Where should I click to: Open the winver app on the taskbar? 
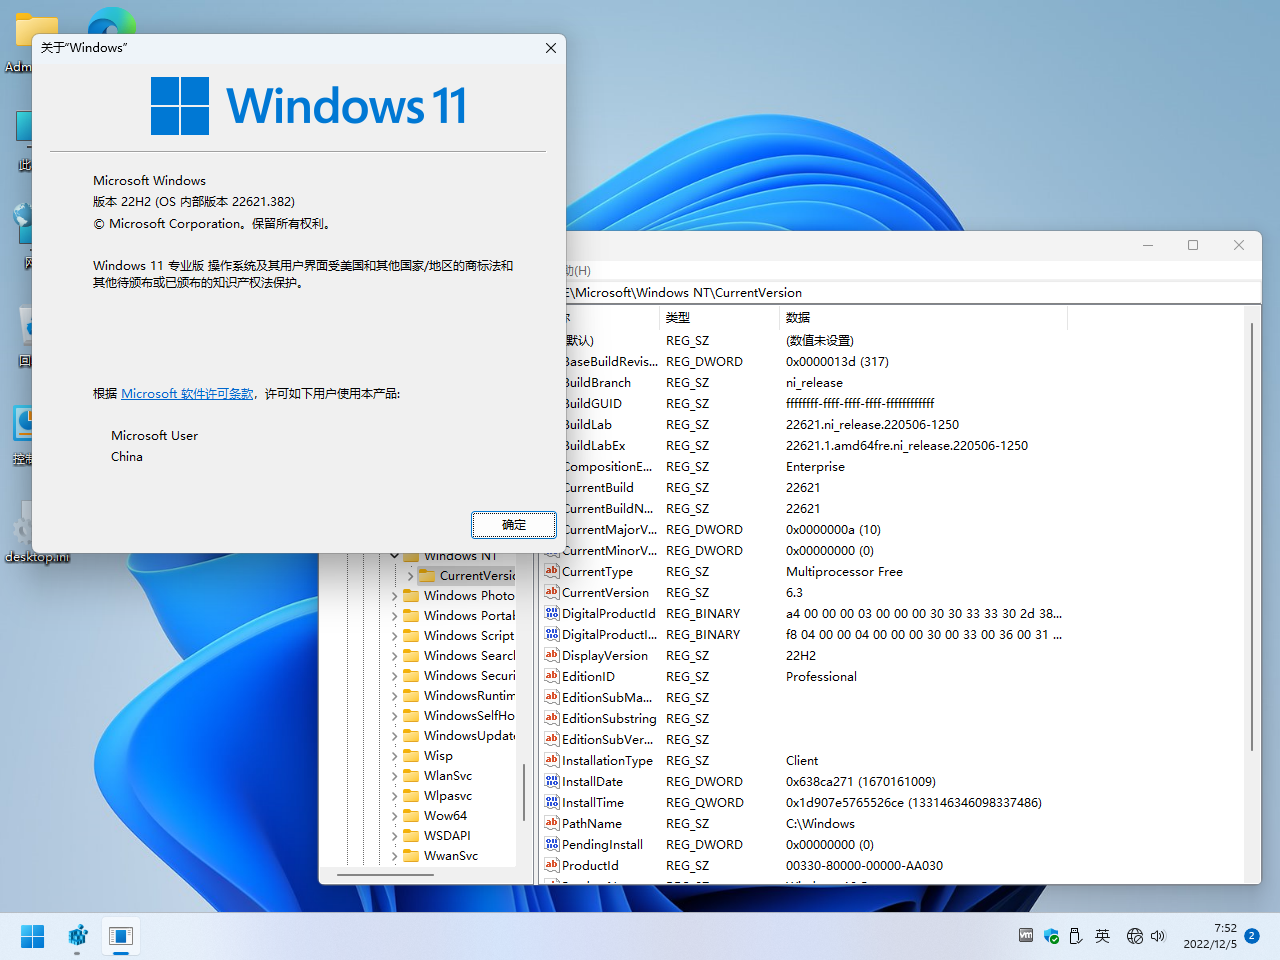point(121,936)
